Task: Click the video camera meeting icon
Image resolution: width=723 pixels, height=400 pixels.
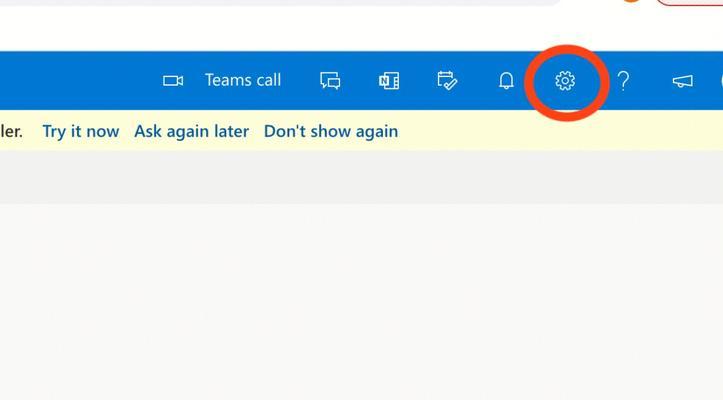Action: click(173, 81)
